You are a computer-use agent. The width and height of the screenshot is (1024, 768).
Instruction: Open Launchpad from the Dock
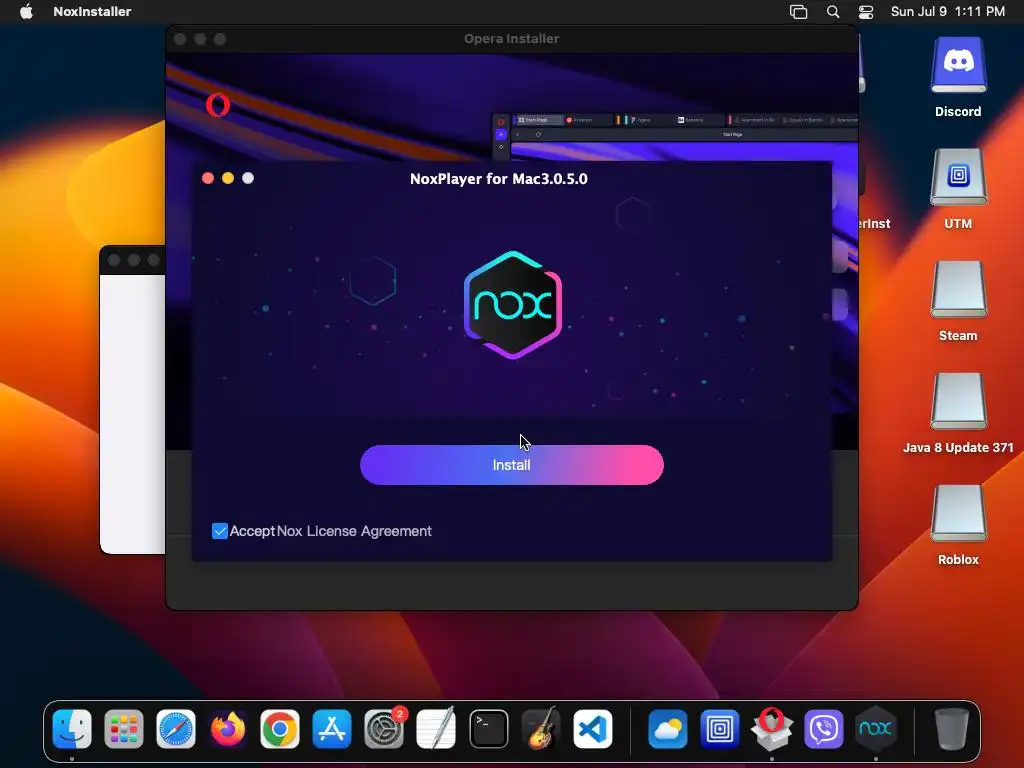(123, 729)
